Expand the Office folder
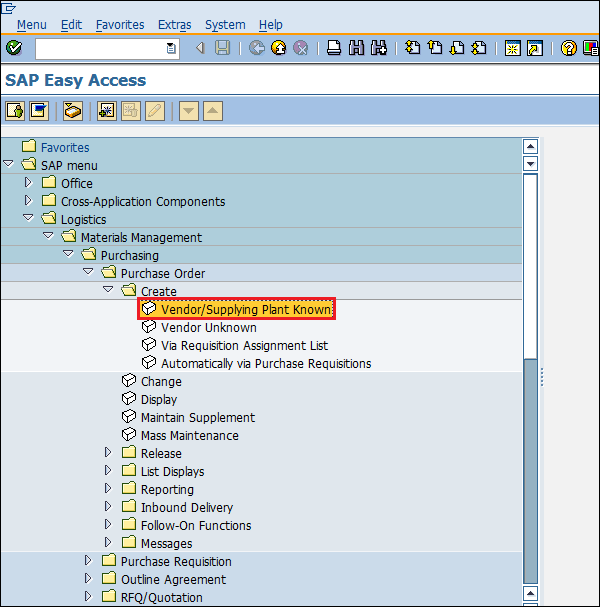Image resolution: width=600 pixels, height=607 pixels. click(28, 182)
